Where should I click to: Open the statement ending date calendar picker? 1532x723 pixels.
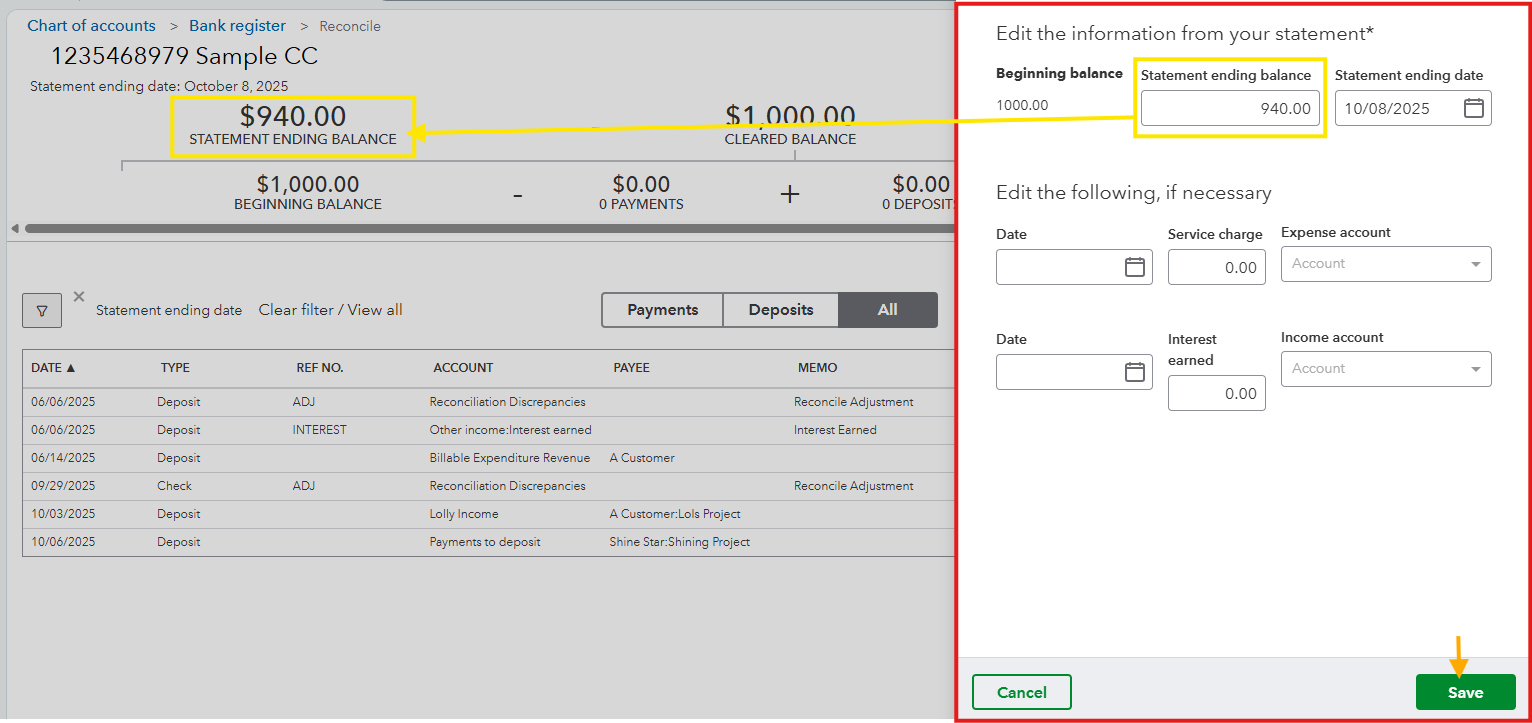coord(1473,108)
